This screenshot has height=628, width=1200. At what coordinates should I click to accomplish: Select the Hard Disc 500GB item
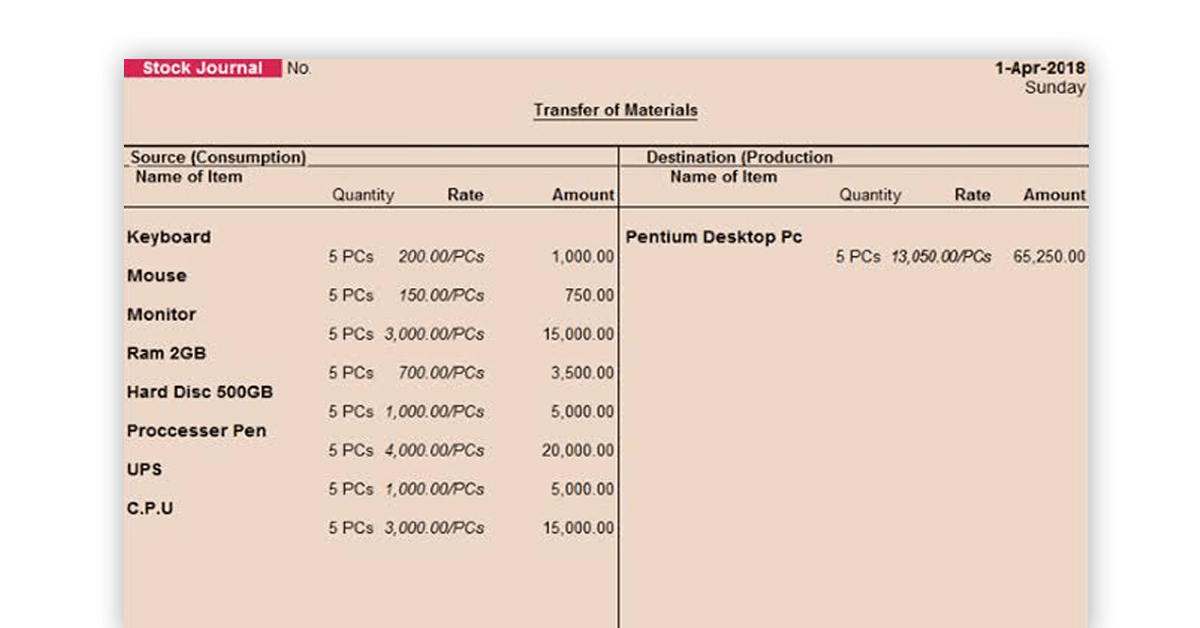coord(199,392)
